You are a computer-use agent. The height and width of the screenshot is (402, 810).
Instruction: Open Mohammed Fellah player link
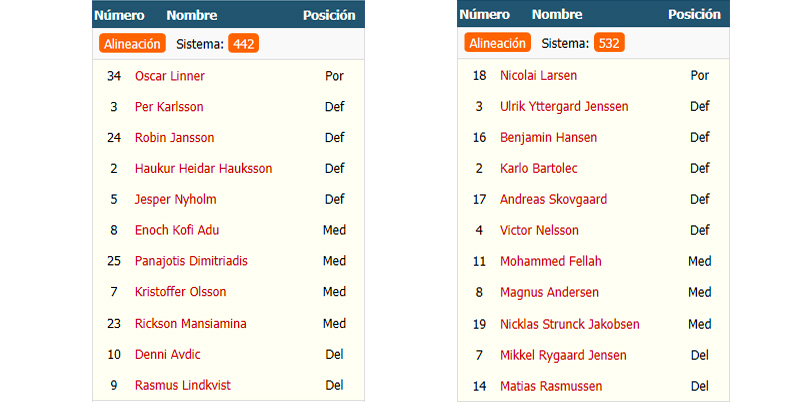pyautogui.click(x=551, y=261)
